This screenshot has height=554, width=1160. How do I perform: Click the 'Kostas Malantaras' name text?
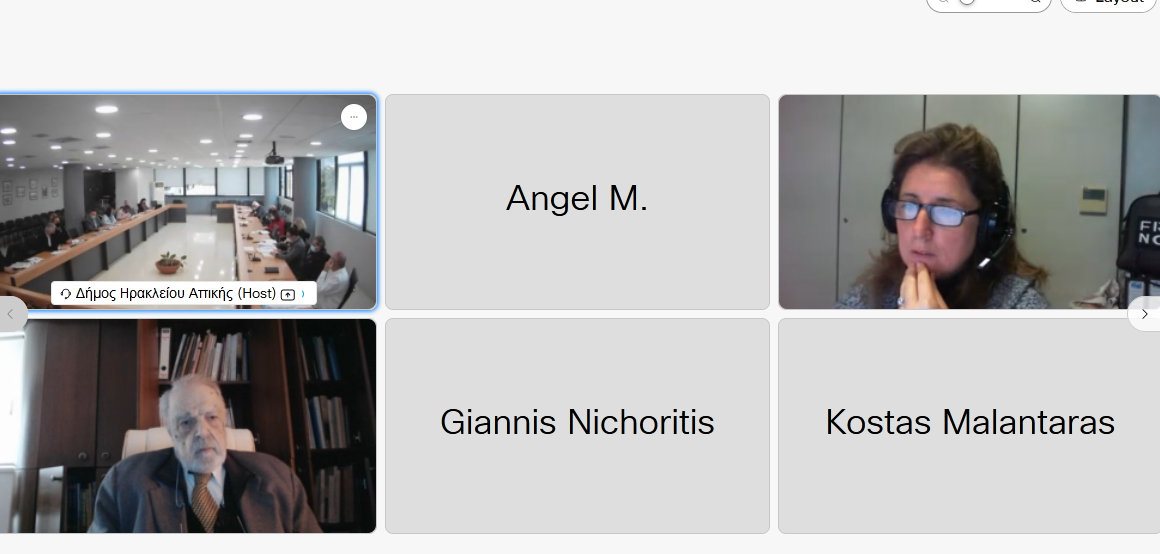tap(970, 422)
